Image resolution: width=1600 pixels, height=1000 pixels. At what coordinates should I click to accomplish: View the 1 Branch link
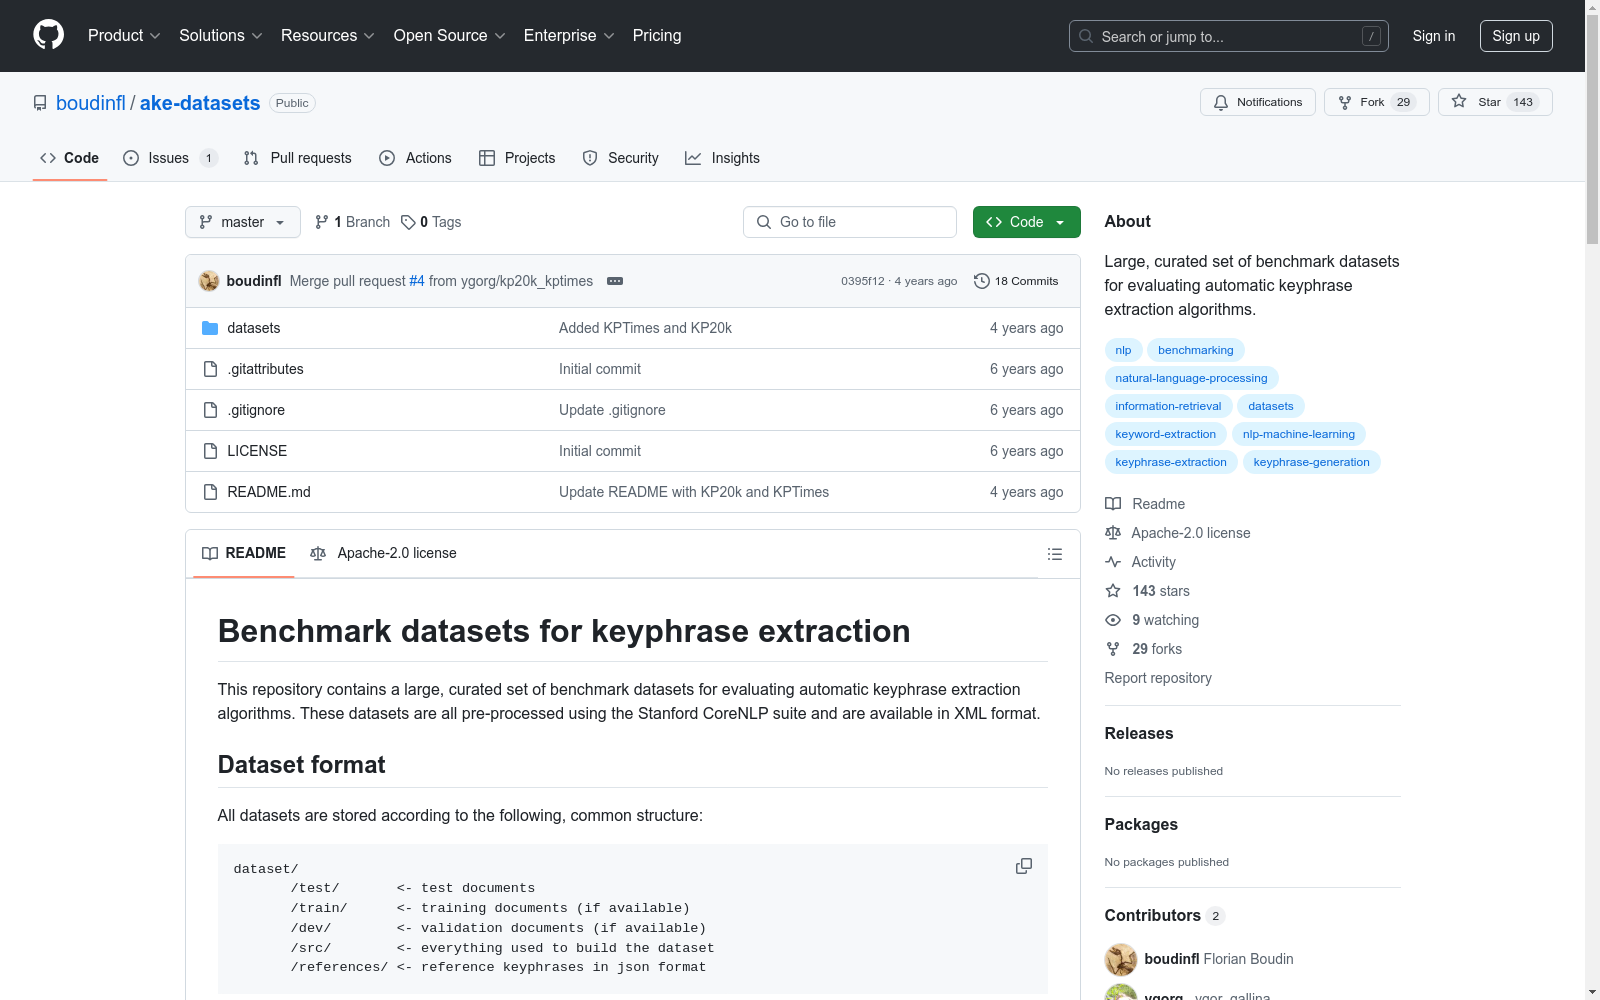pos(352,222)
